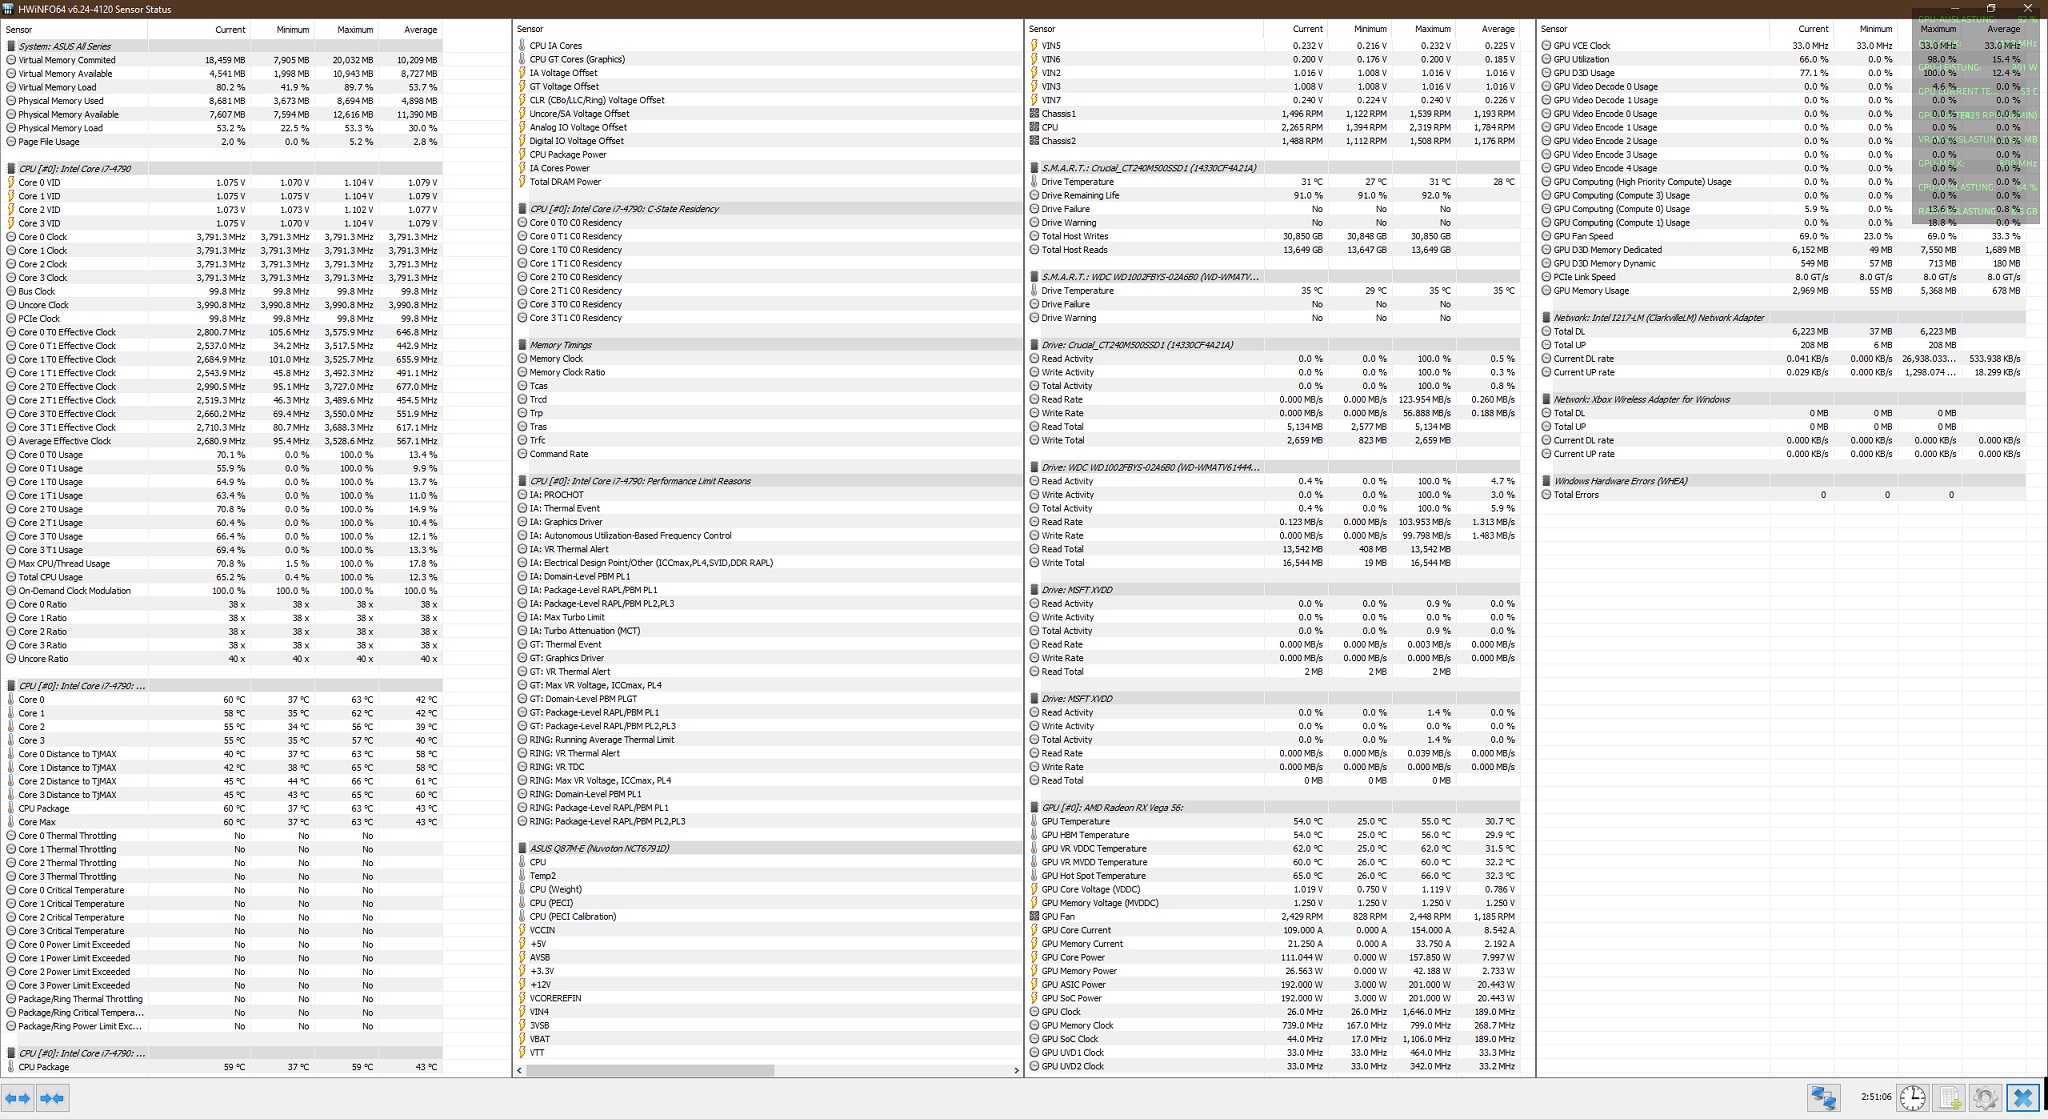
Task: Click left arrow of horizontal scrollbar
Action: [x=519, y=1070]
